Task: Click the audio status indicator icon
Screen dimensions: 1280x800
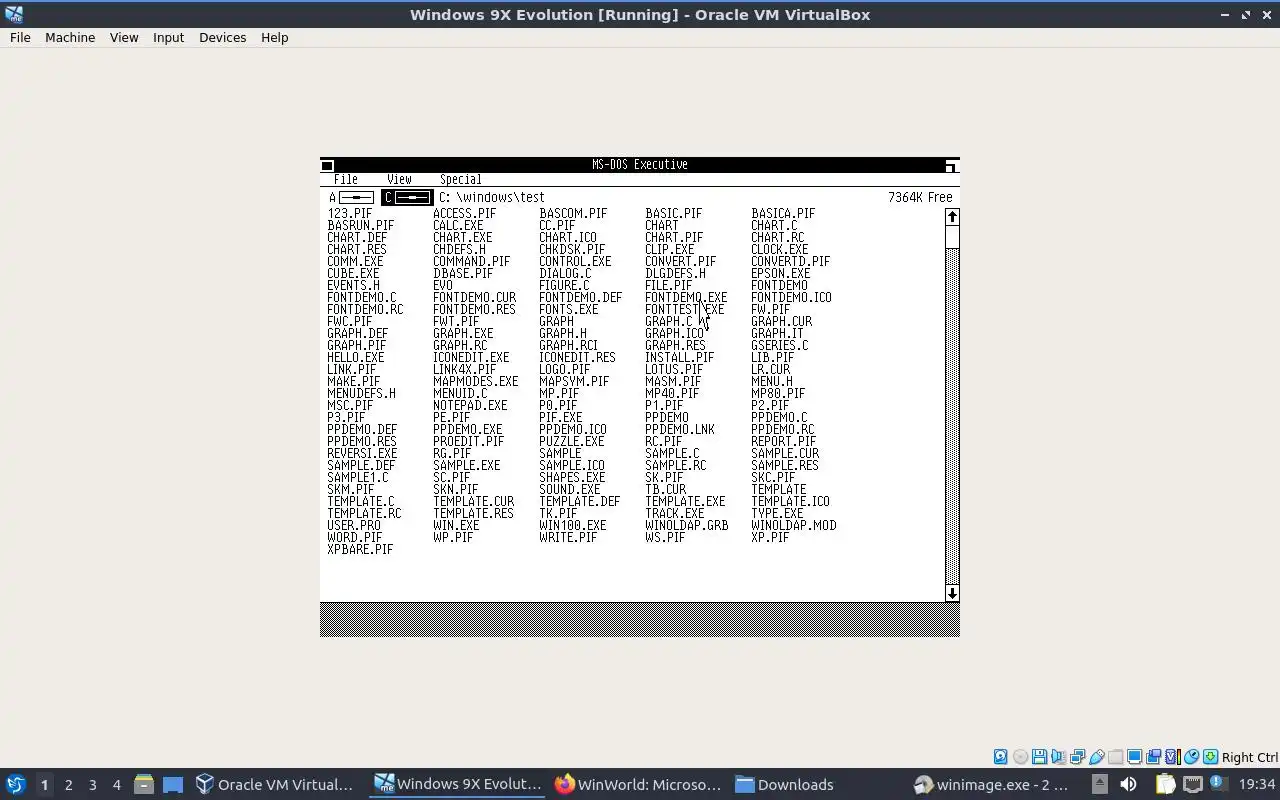Action: [x=1058, y=757]
